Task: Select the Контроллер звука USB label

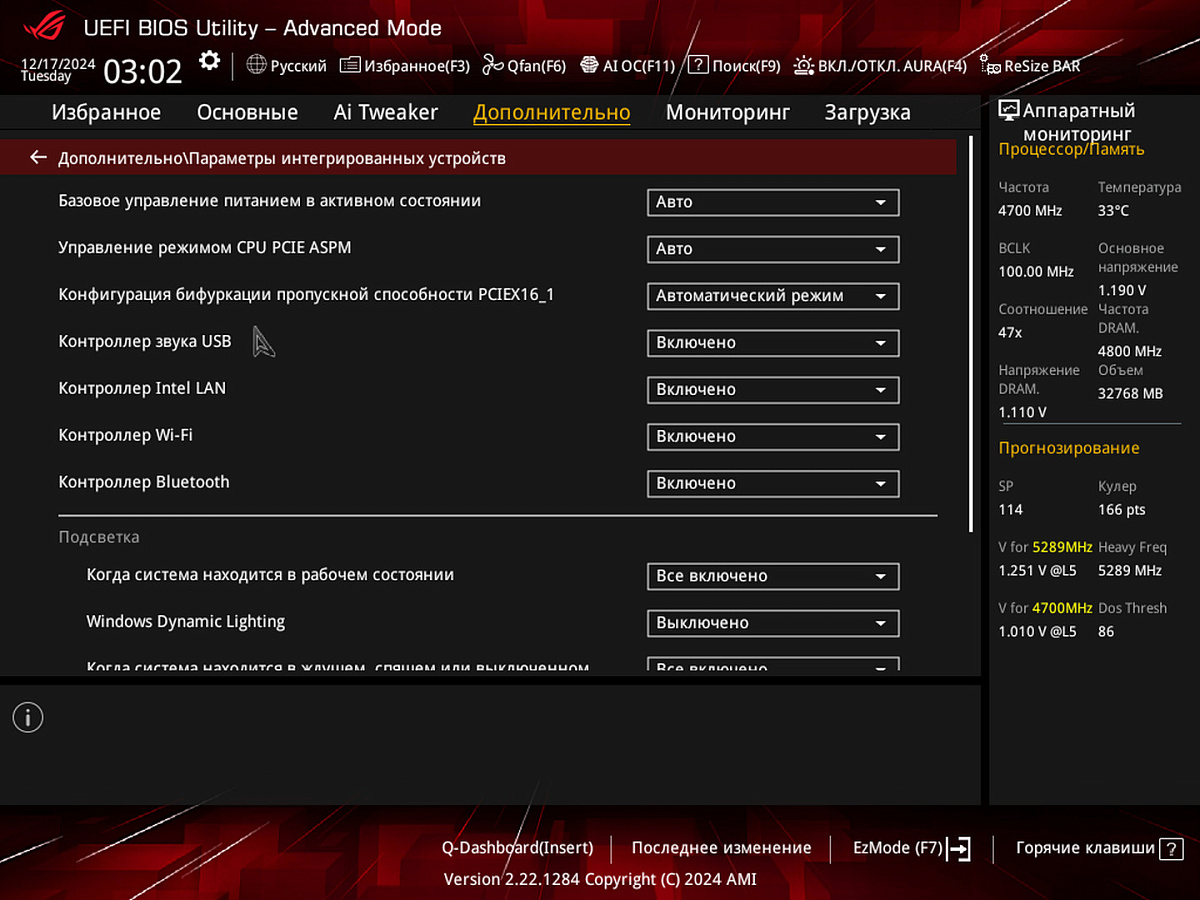Action: point(145,341)
